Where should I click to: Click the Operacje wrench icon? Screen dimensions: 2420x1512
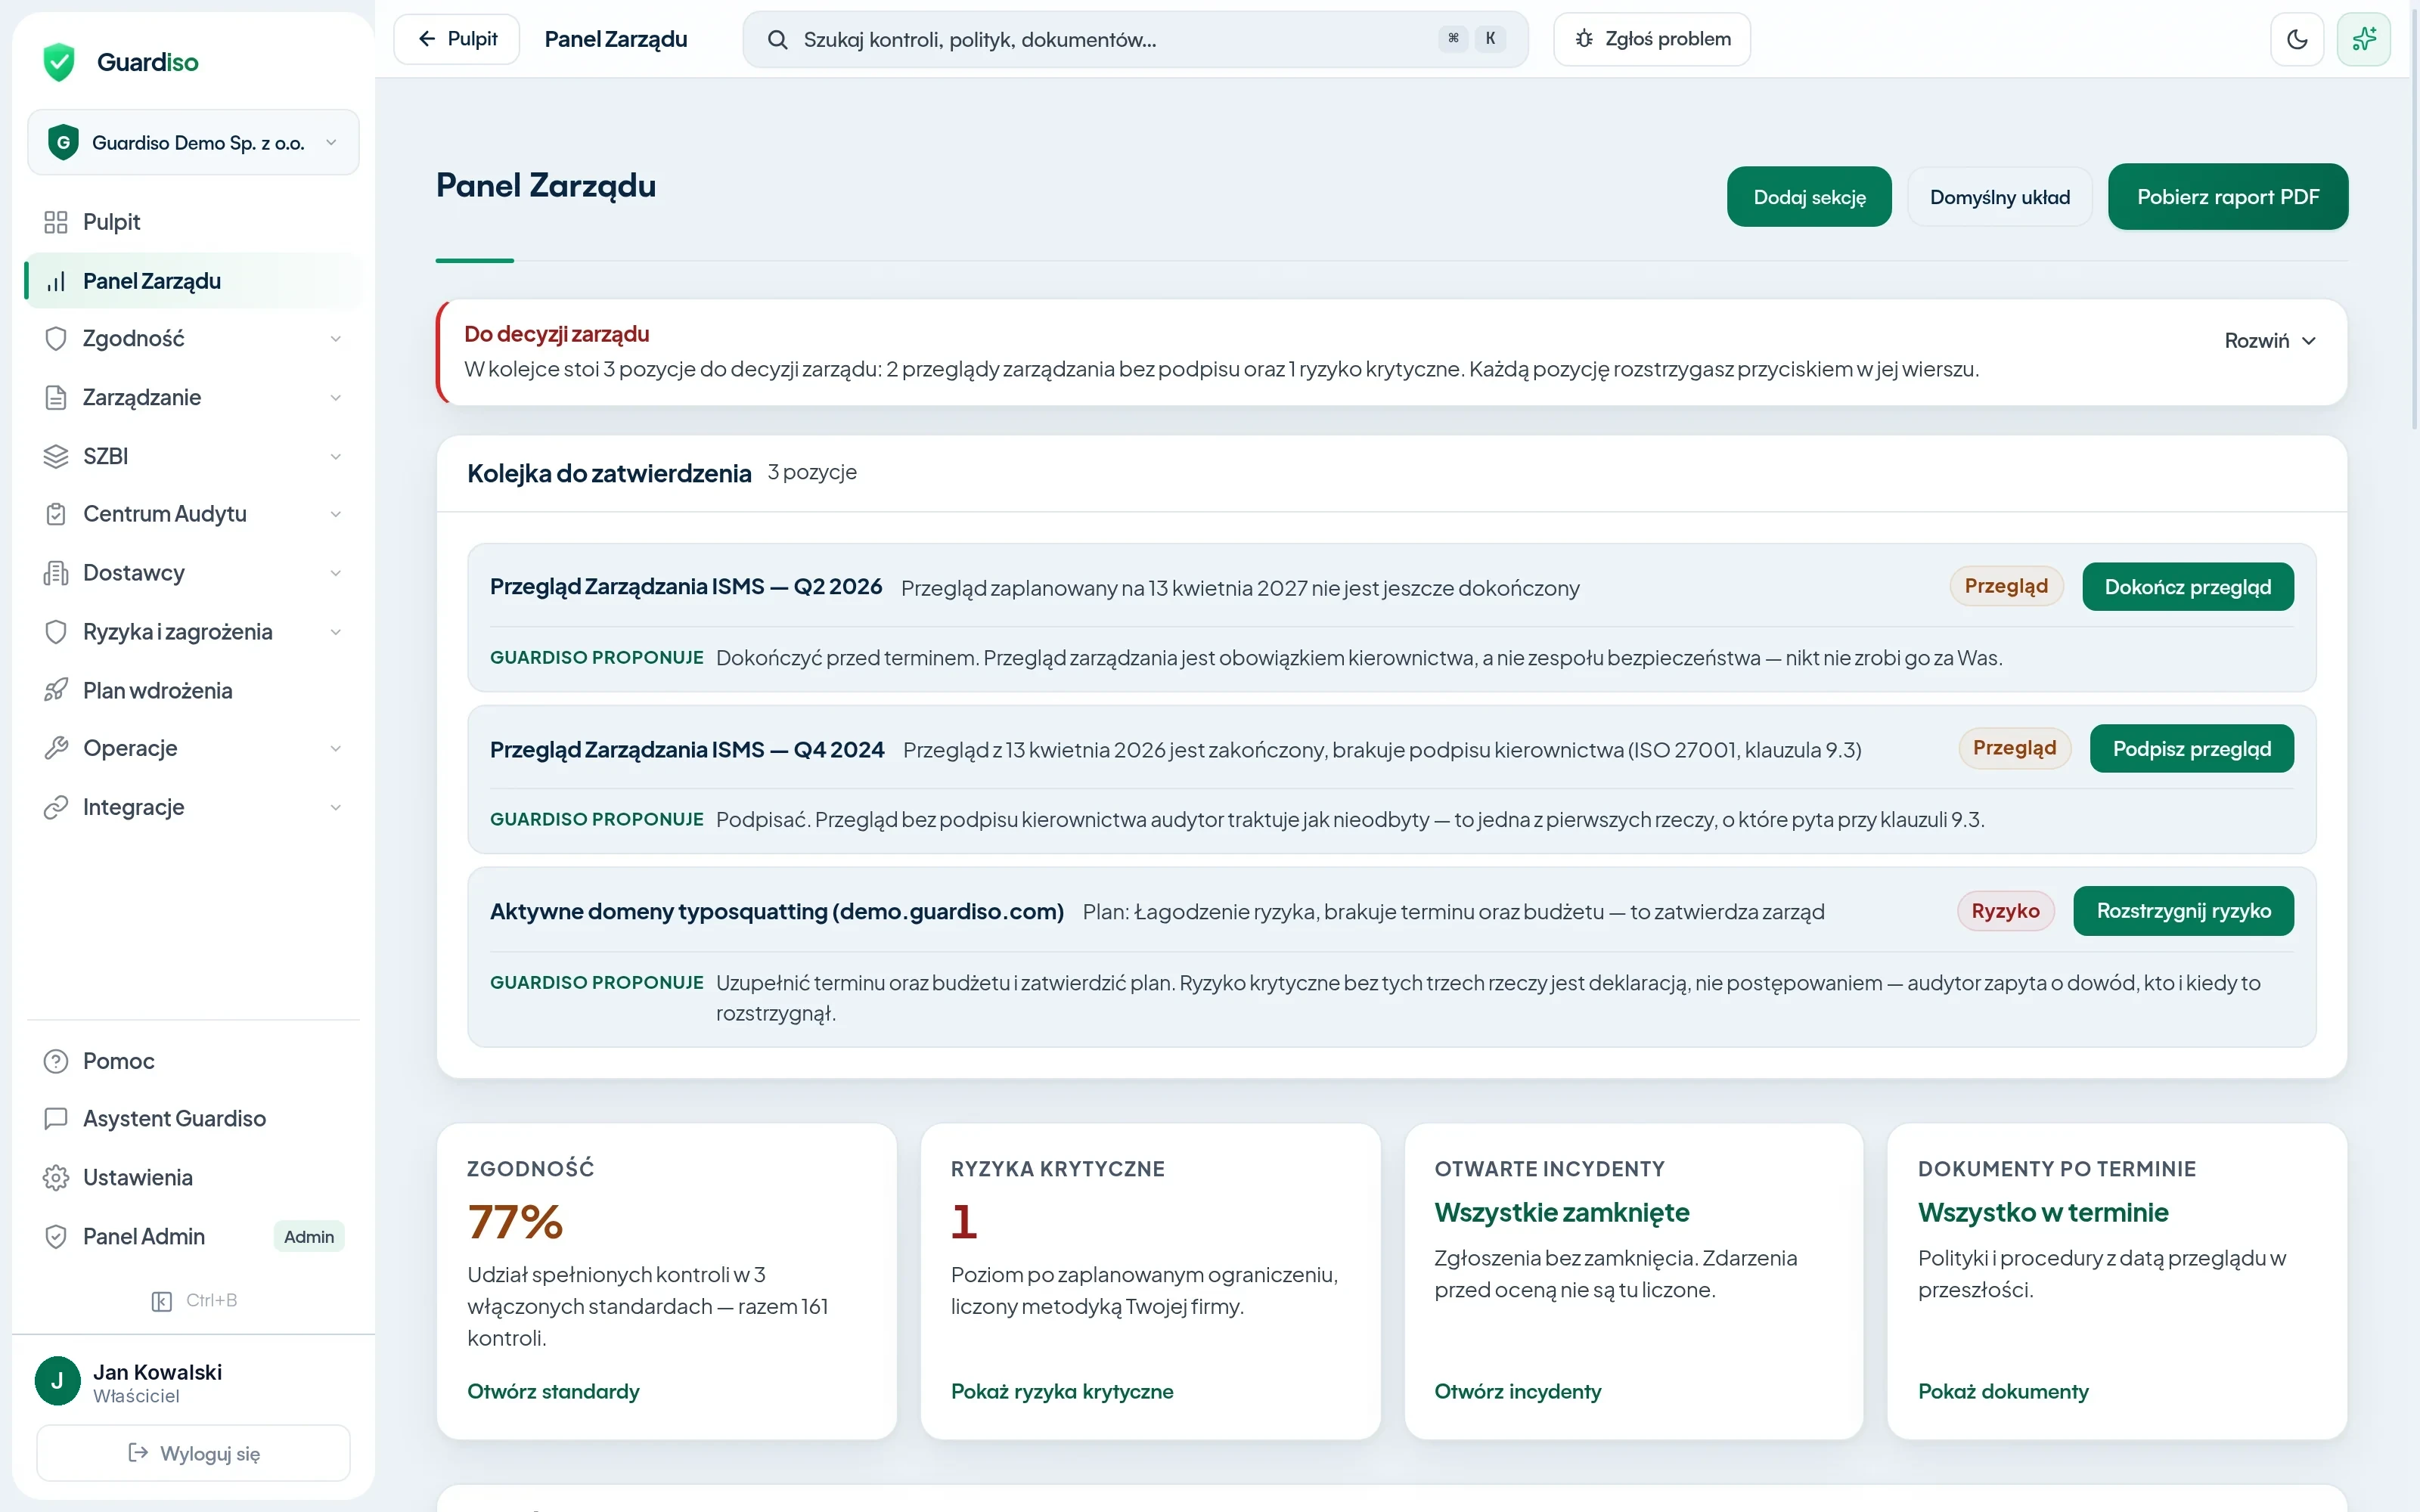[56, 748]
